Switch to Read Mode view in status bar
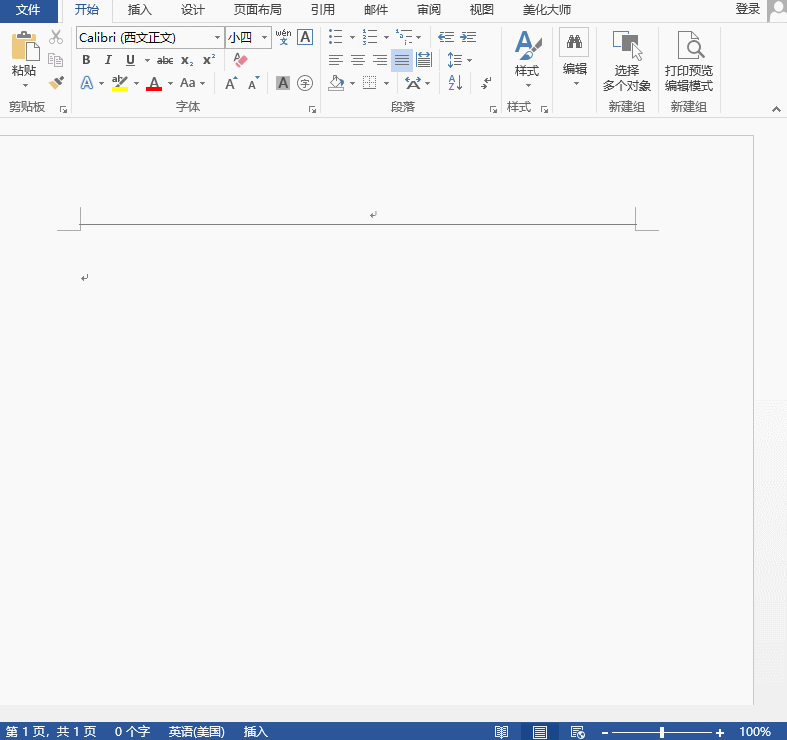Image resolution: width=787 pixels, height=740 pixels. [x=502, y=732]
